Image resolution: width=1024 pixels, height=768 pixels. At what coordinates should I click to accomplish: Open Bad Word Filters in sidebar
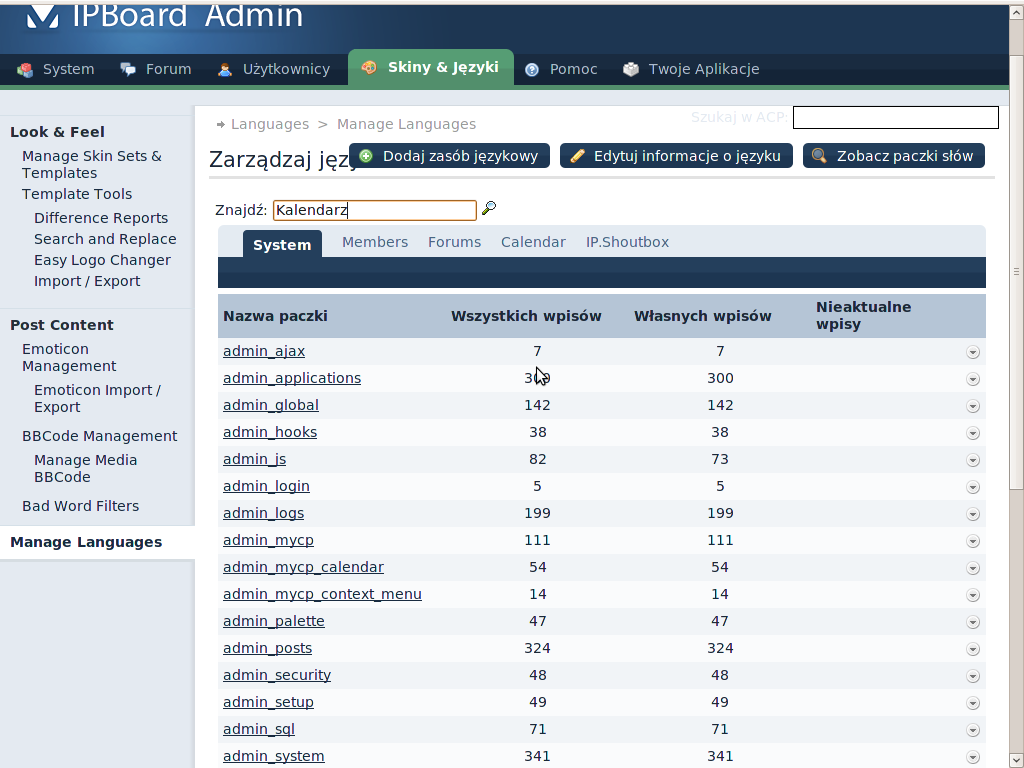click(80, 506)
